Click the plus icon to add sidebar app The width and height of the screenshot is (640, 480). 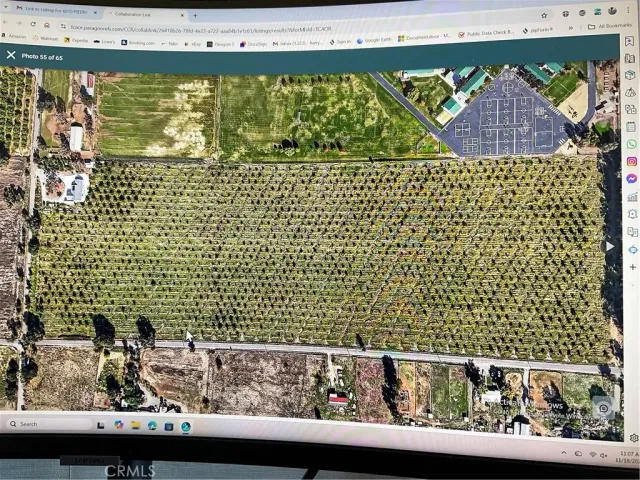pos(632,267)
